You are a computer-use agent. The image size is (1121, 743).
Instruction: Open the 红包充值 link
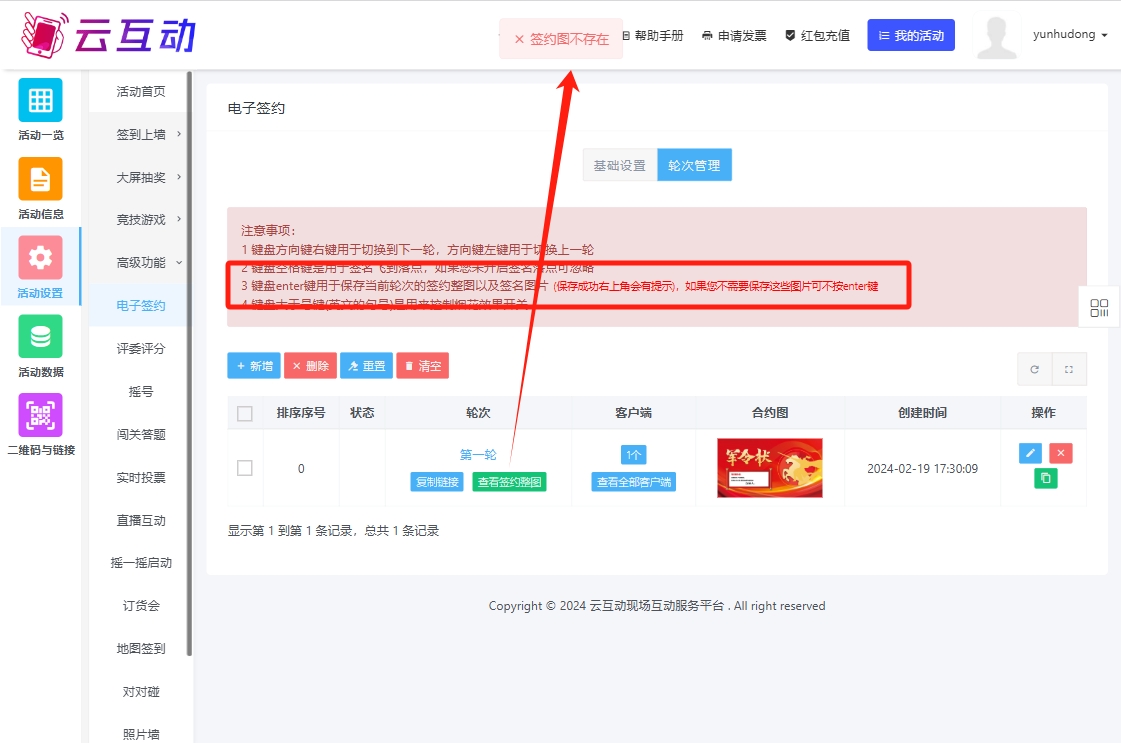(x=818, y=35)
